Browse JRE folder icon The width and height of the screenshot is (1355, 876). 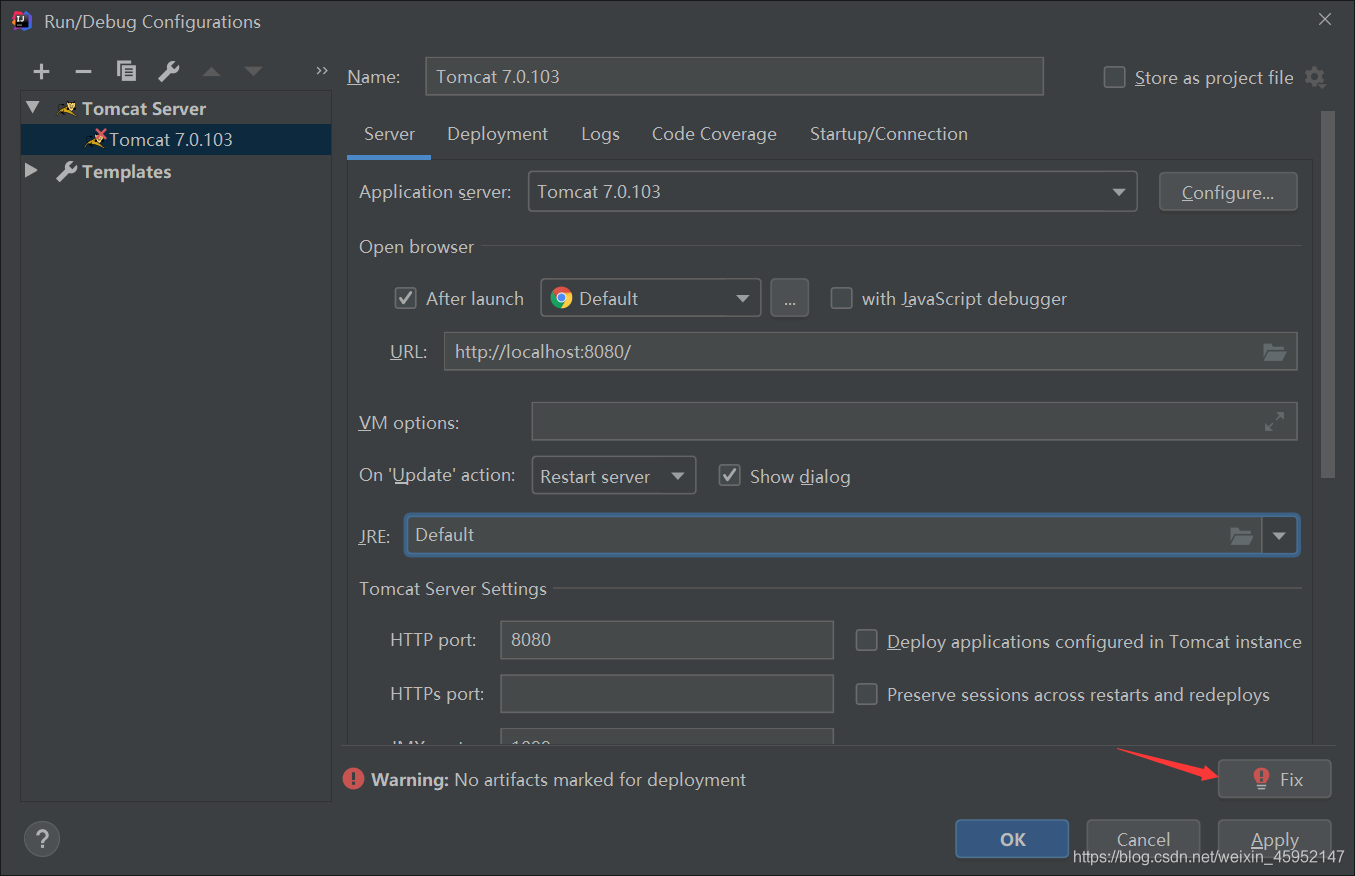pos(1241,536)
